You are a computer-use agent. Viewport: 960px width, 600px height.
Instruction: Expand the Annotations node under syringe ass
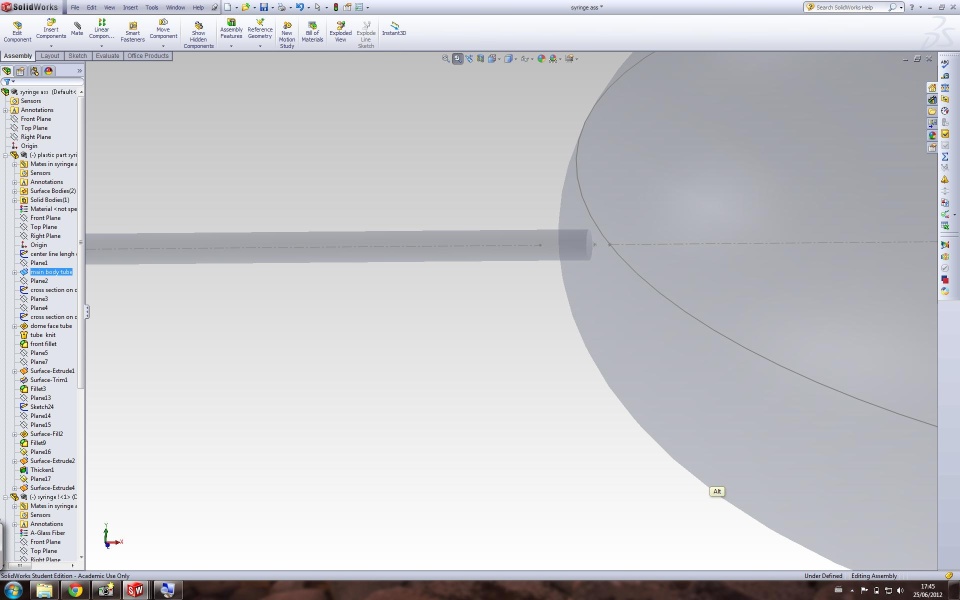tap(6, 110)
